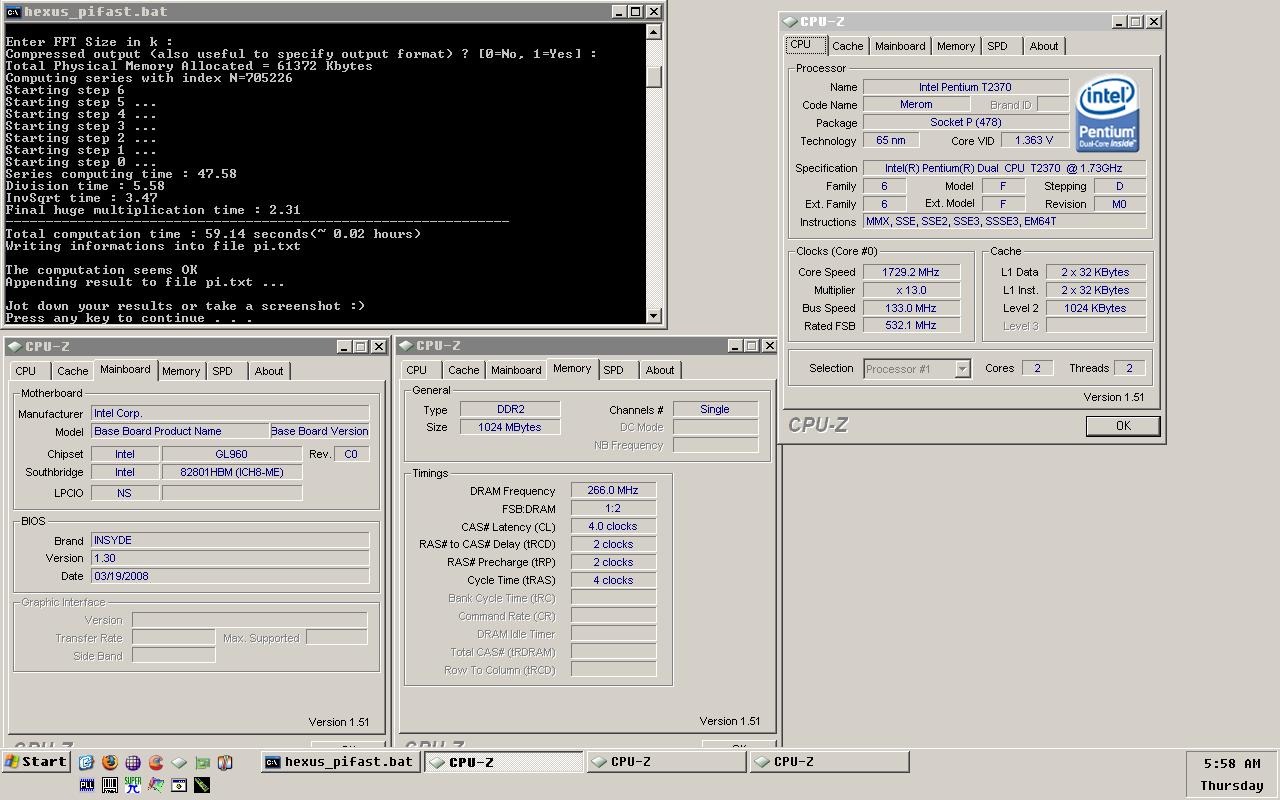Click the pressed CPU-Z taskbar button
This screenshot has width=1280, height=800.
click(504, 762)
